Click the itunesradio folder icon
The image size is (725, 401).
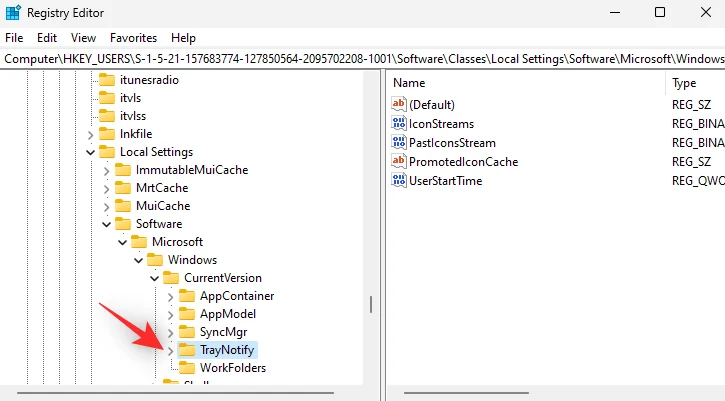tap(107, 80)
